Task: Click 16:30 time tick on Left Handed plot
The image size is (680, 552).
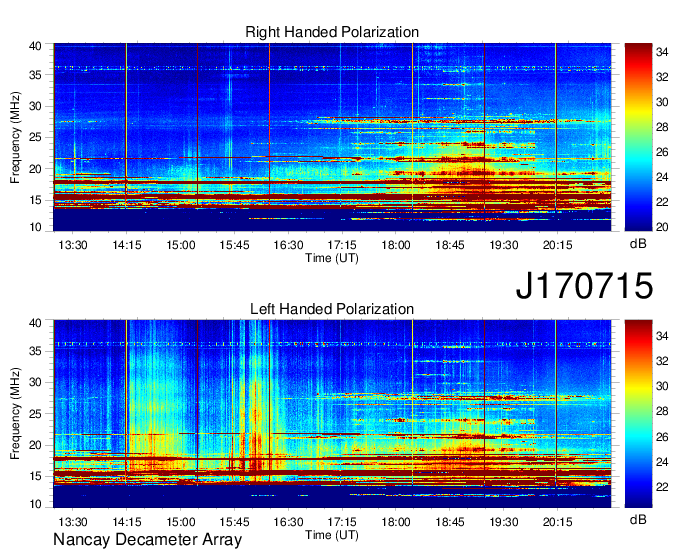Action: [x=288, y=522]
